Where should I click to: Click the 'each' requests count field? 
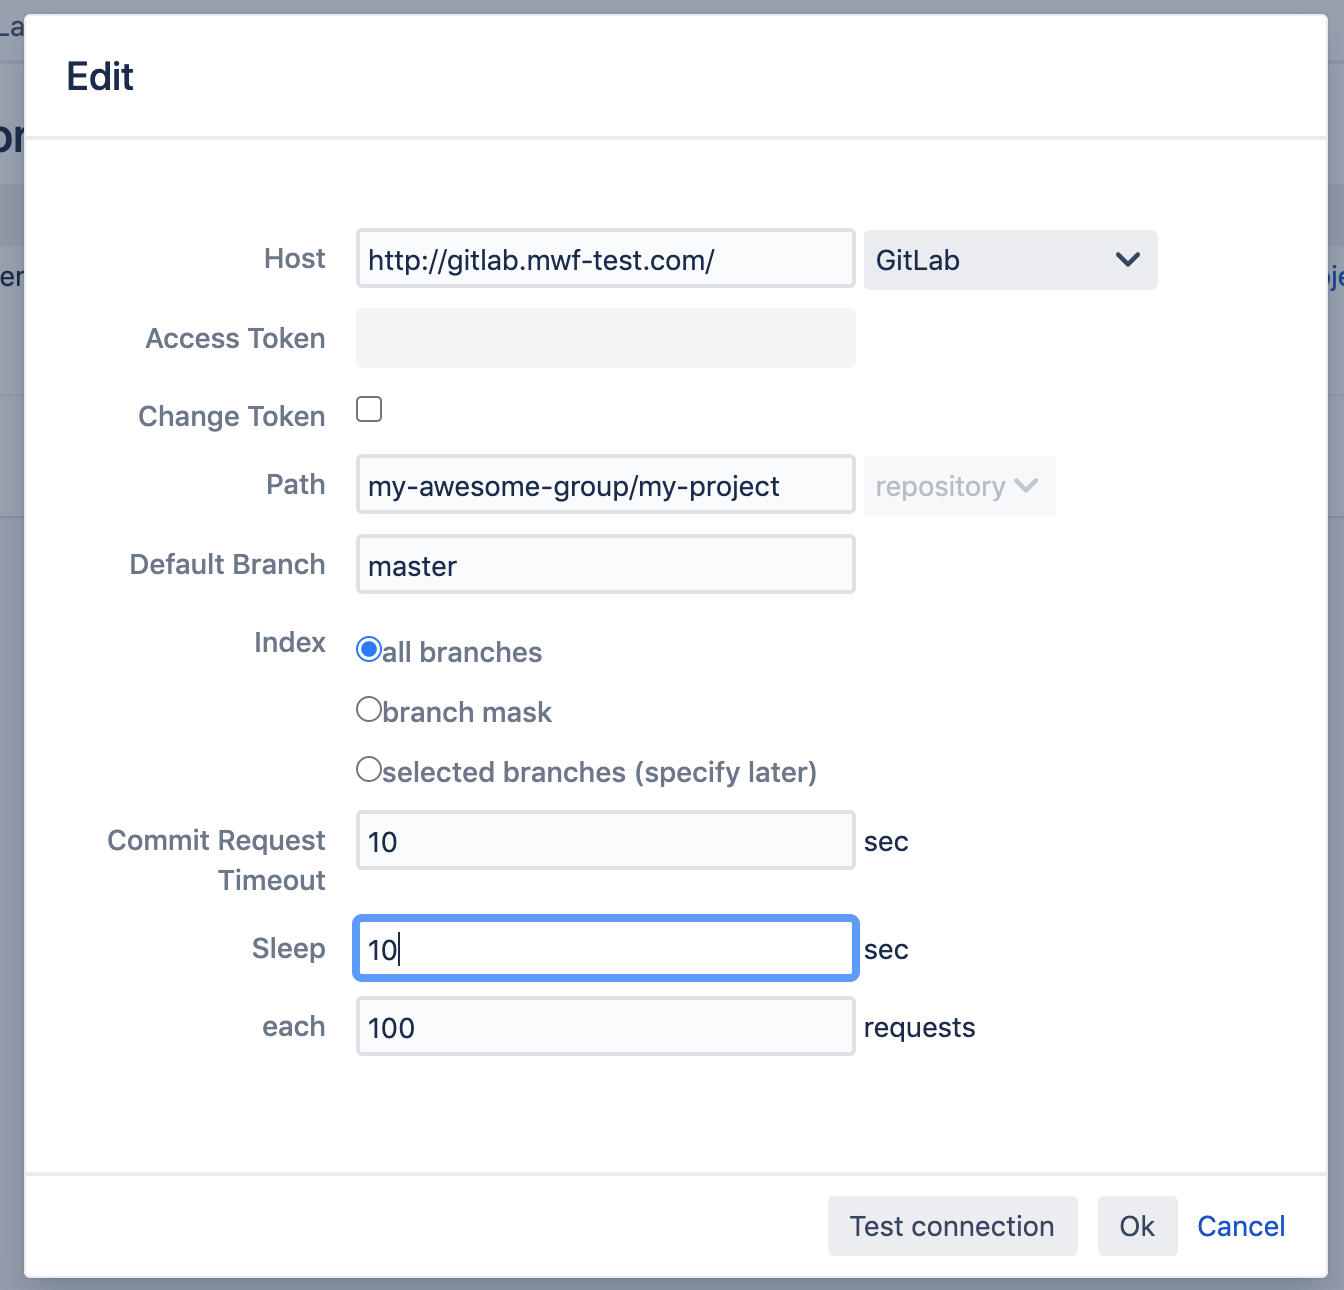tap(605, 1027)
